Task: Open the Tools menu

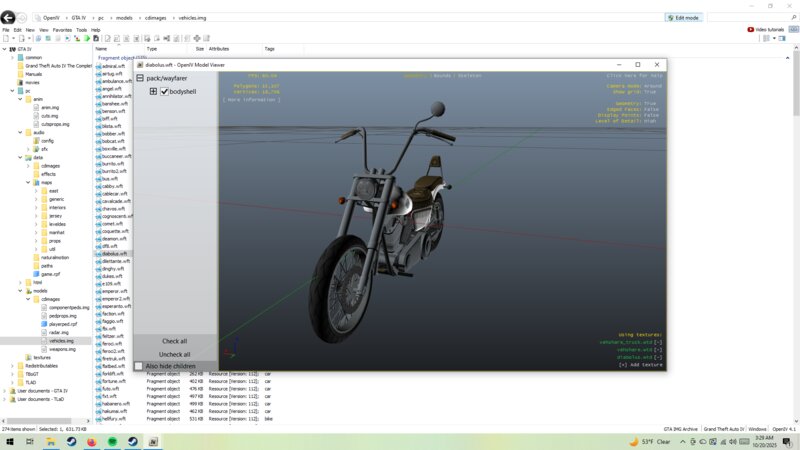Action: [x=81, y=30]
